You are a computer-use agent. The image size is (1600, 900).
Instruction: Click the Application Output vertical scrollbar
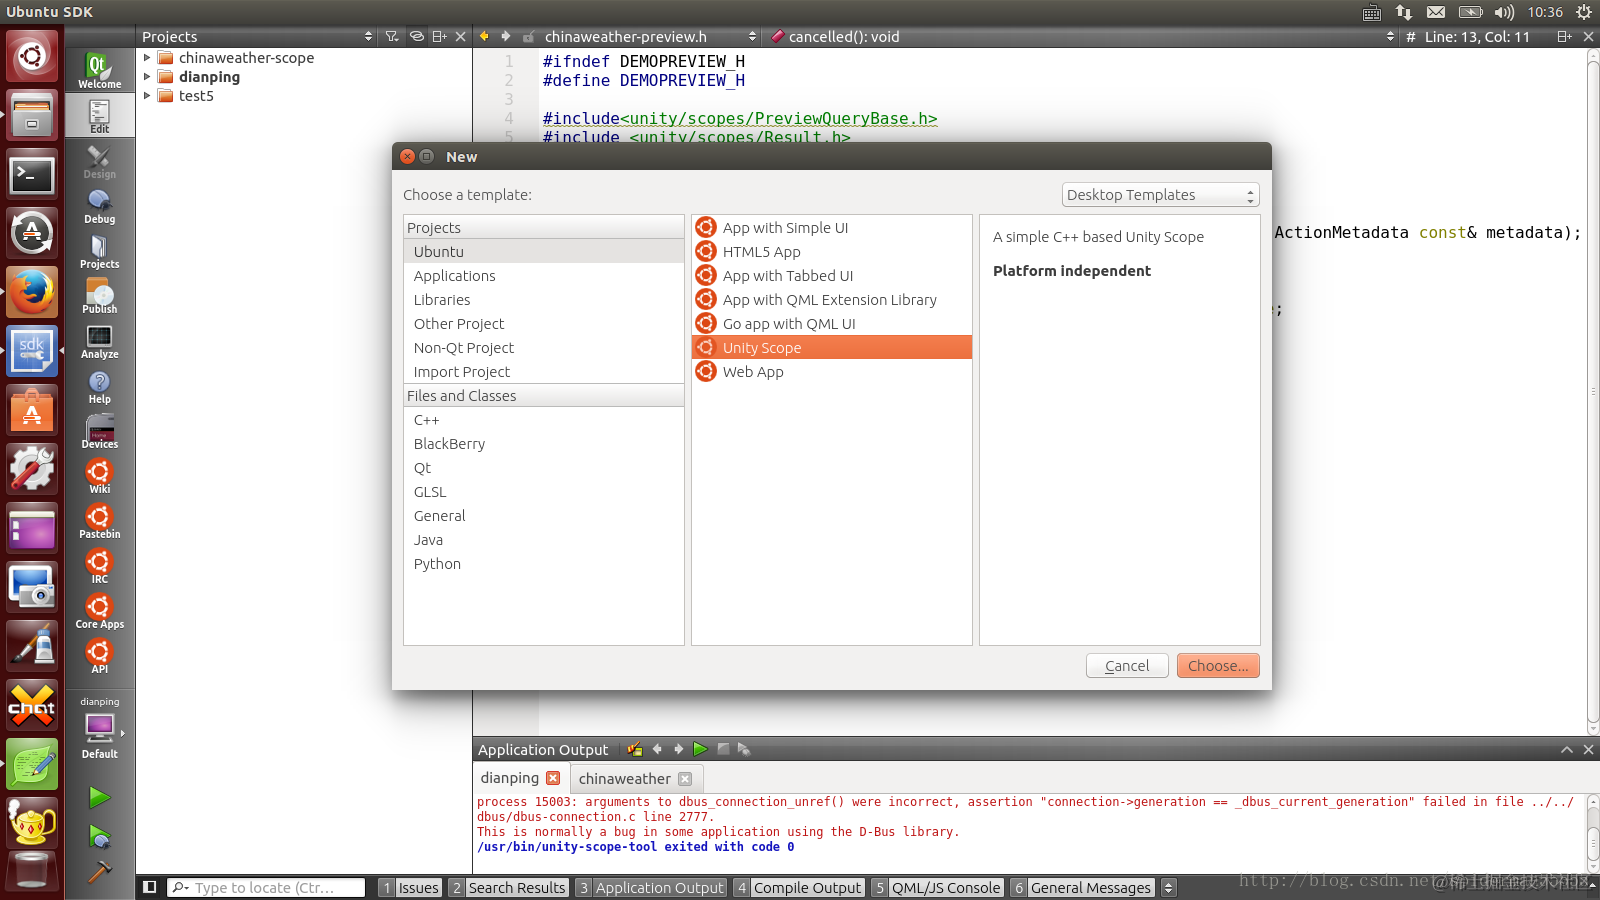(1592, 833)
